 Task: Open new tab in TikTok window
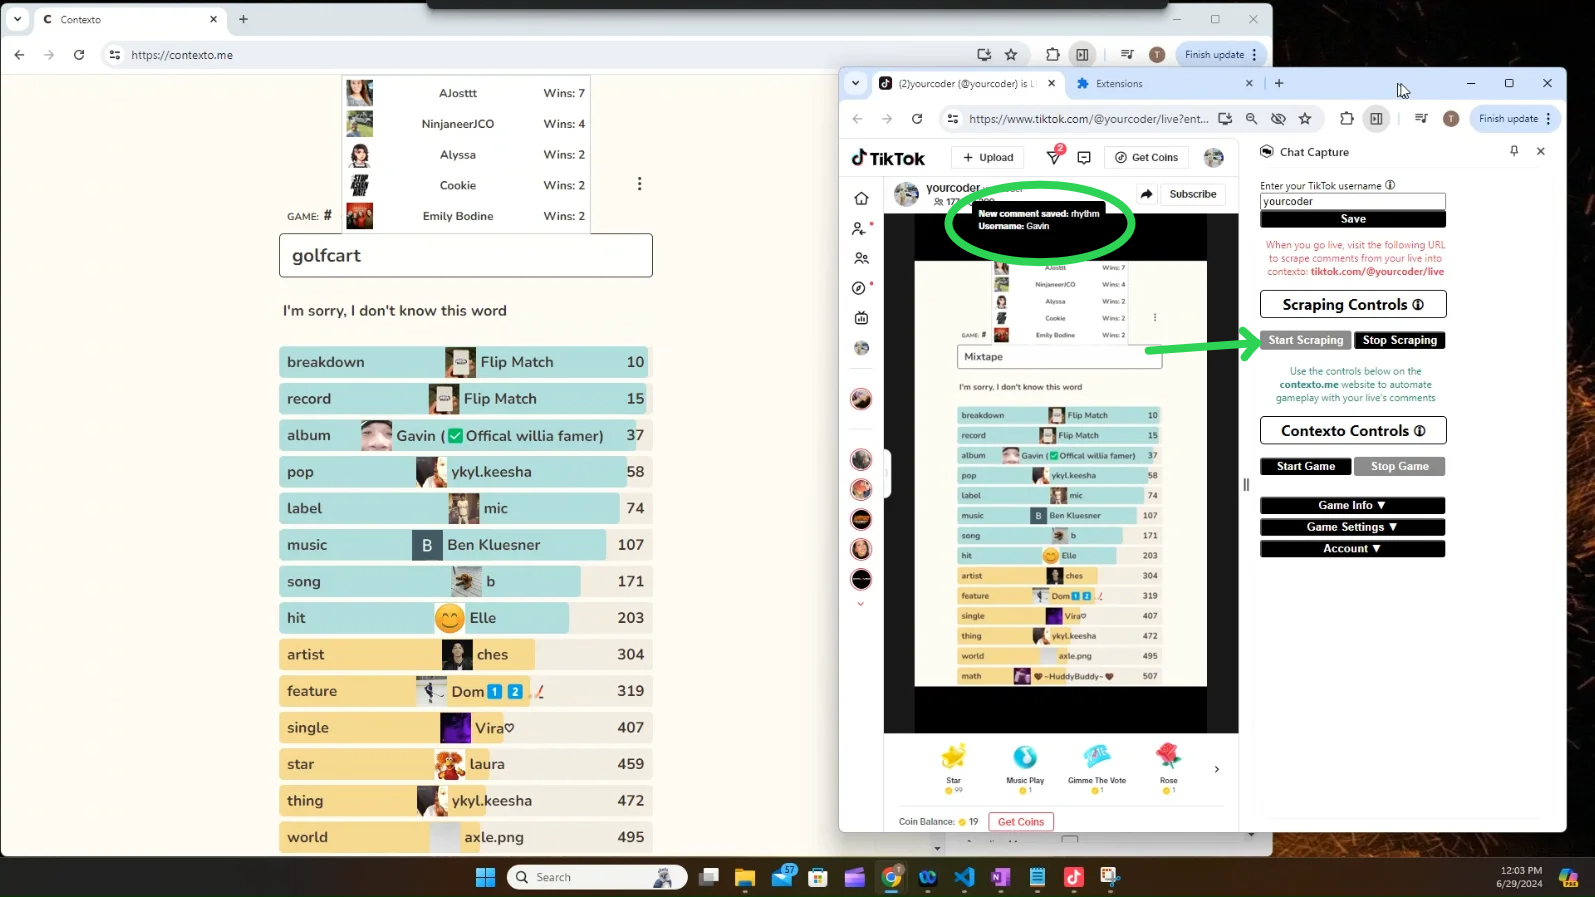1279,84
